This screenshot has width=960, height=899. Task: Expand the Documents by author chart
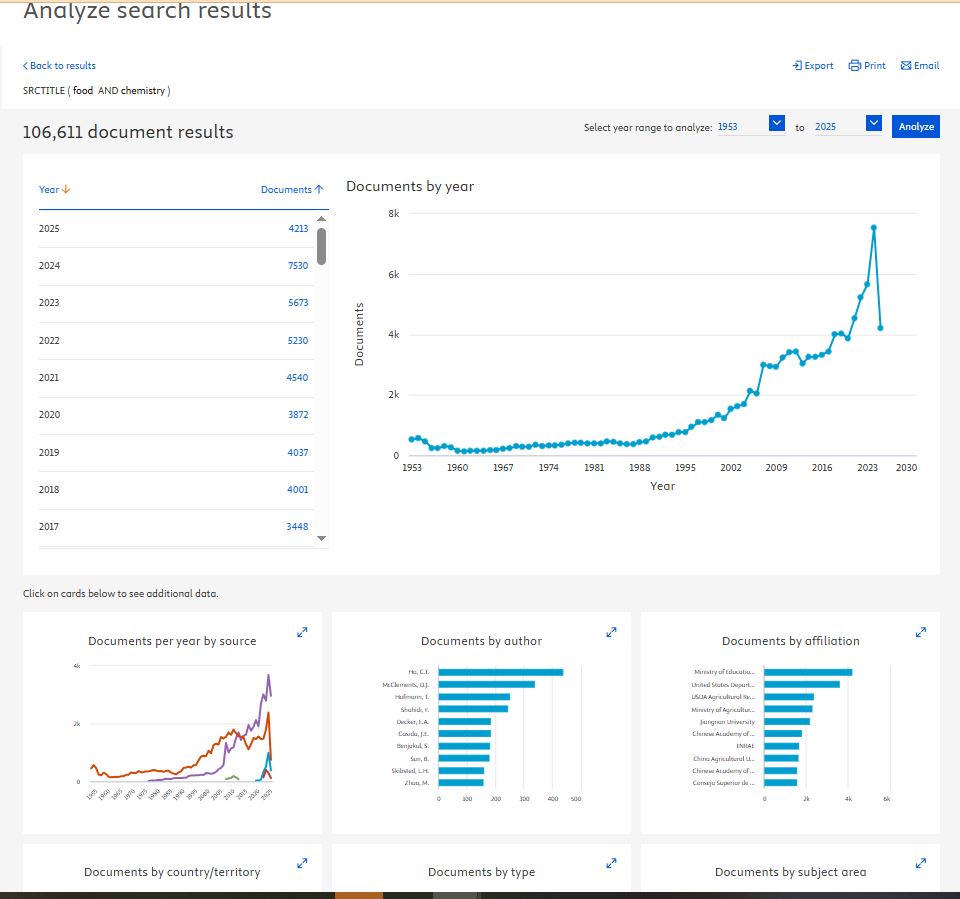(x=612, y=632)
